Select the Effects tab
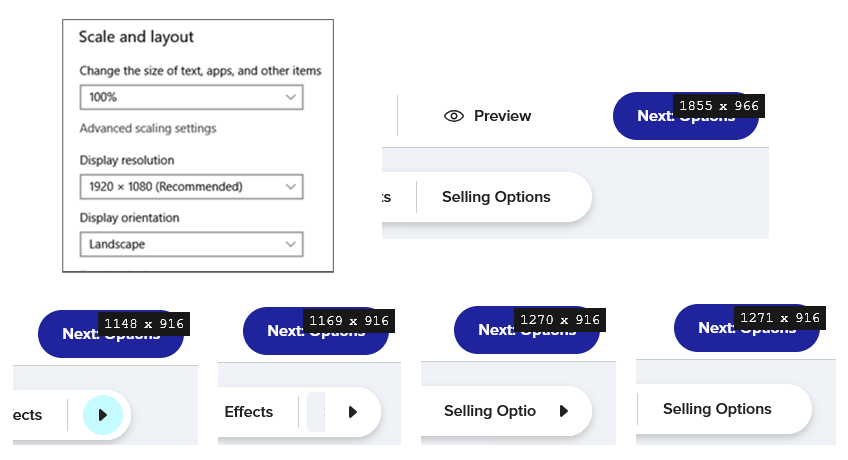The image size is (848, 460). [249, 412]
